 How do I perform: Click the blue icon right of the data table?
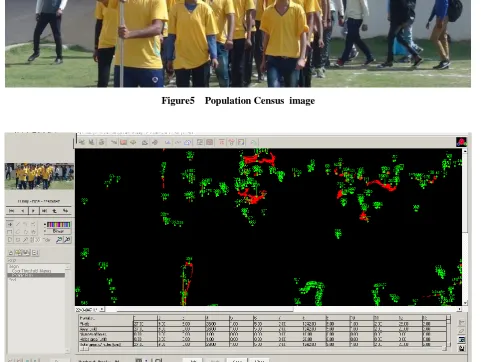(461, 340)
